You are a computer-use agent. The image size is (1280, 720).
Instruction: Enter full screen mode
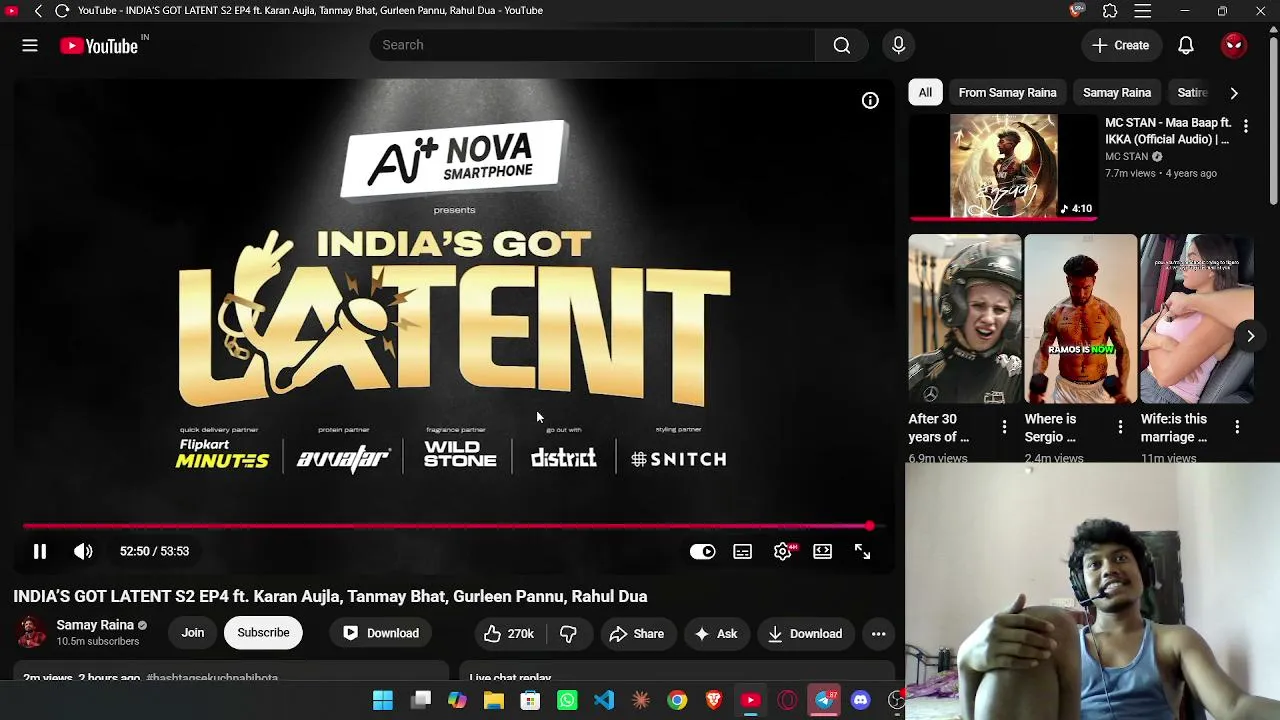[862, 552]
